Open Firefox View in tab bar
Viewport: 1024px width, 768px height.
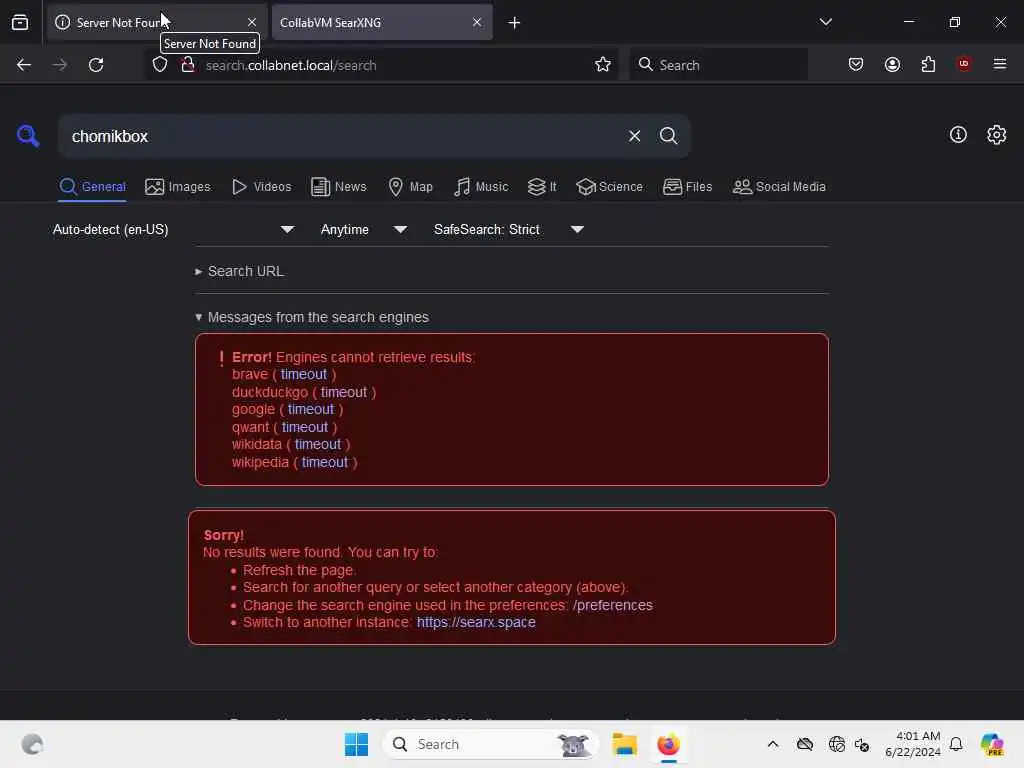pyautogui.click(x=20, y=22)
